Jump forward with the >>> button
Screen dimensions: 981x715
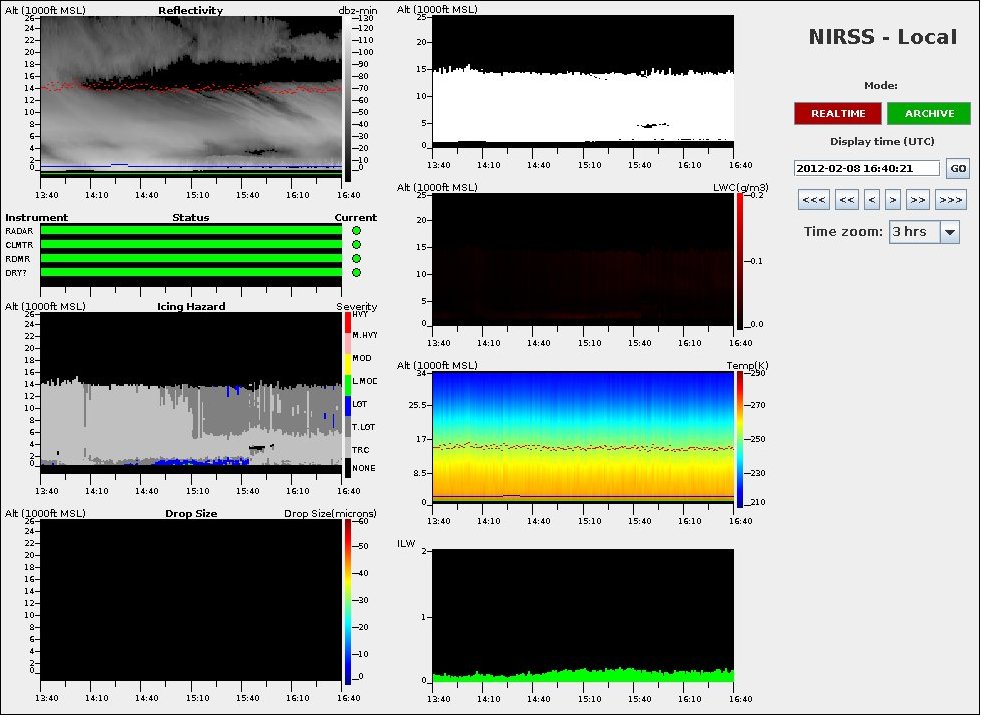point(951,200)
